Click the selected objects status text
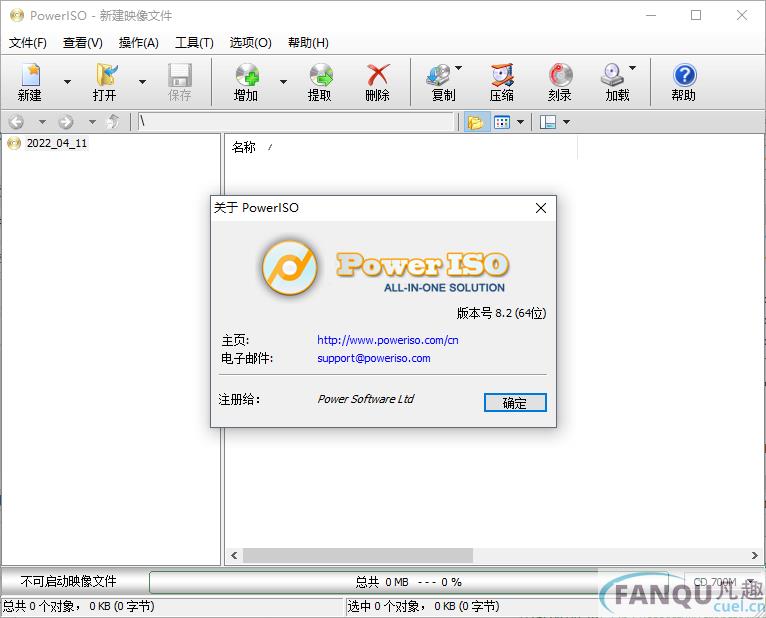The image size is (766, 618). click(x=424, y=606)
